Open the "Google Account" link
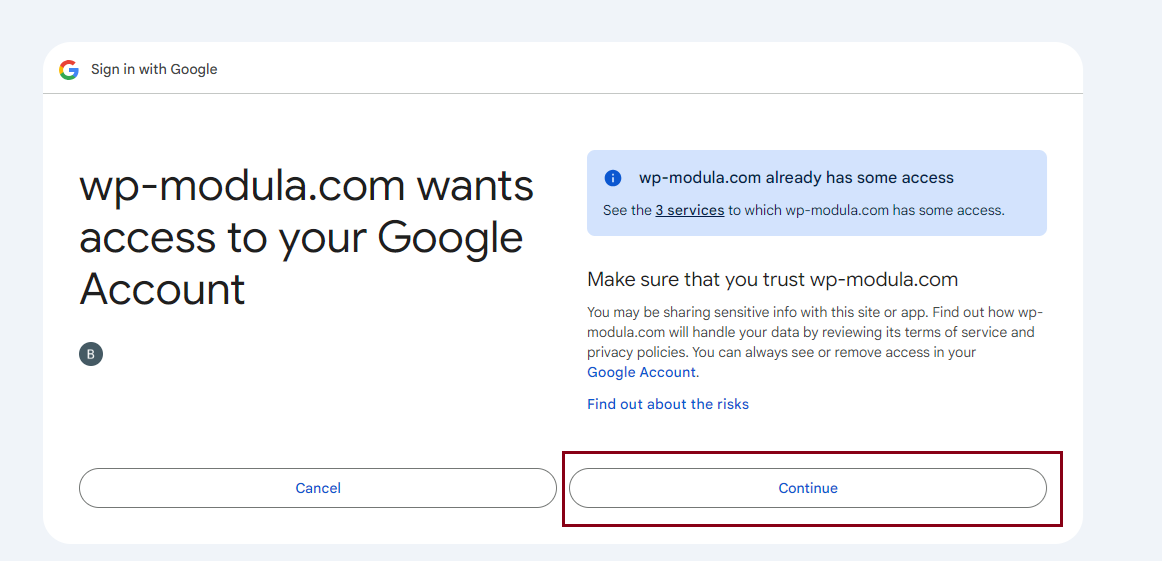1162x561 pixels. (641, 372)
